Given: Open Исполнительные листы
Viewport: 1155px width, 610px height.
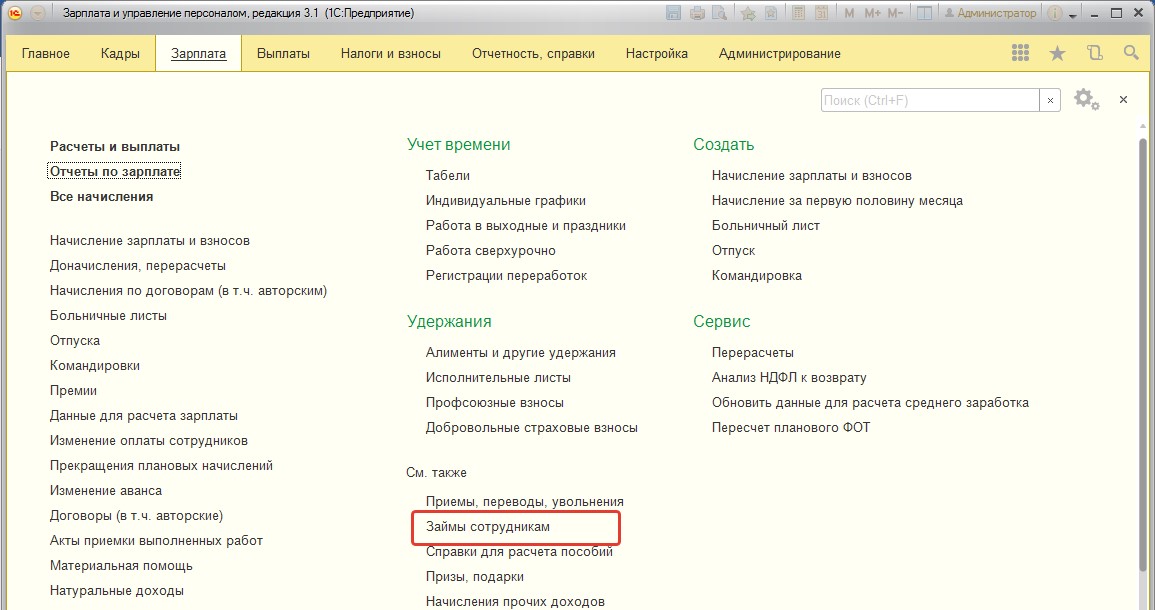Looking at the screenshot, I should 498,378.
